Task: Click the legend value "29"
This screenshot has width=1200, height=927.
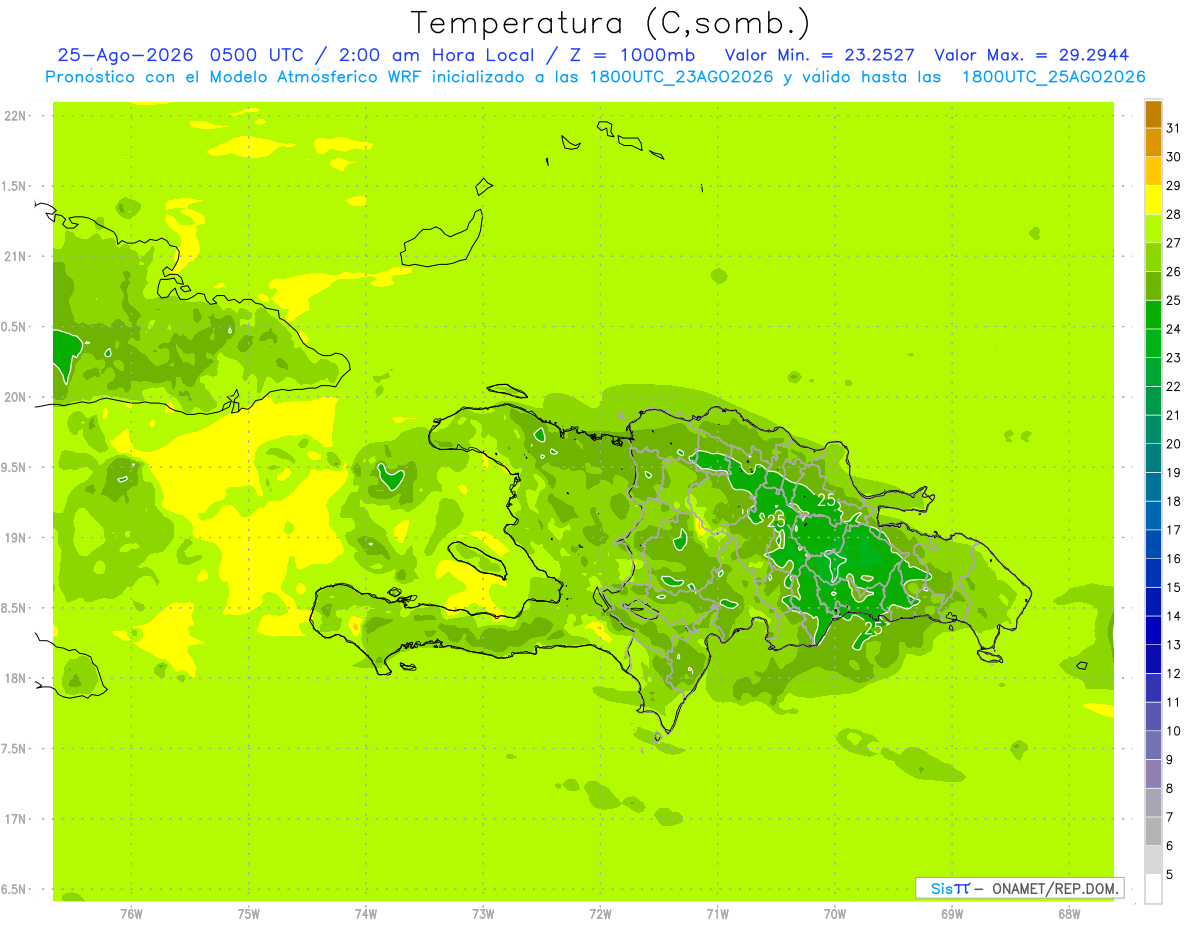Action: [1174, 186]
